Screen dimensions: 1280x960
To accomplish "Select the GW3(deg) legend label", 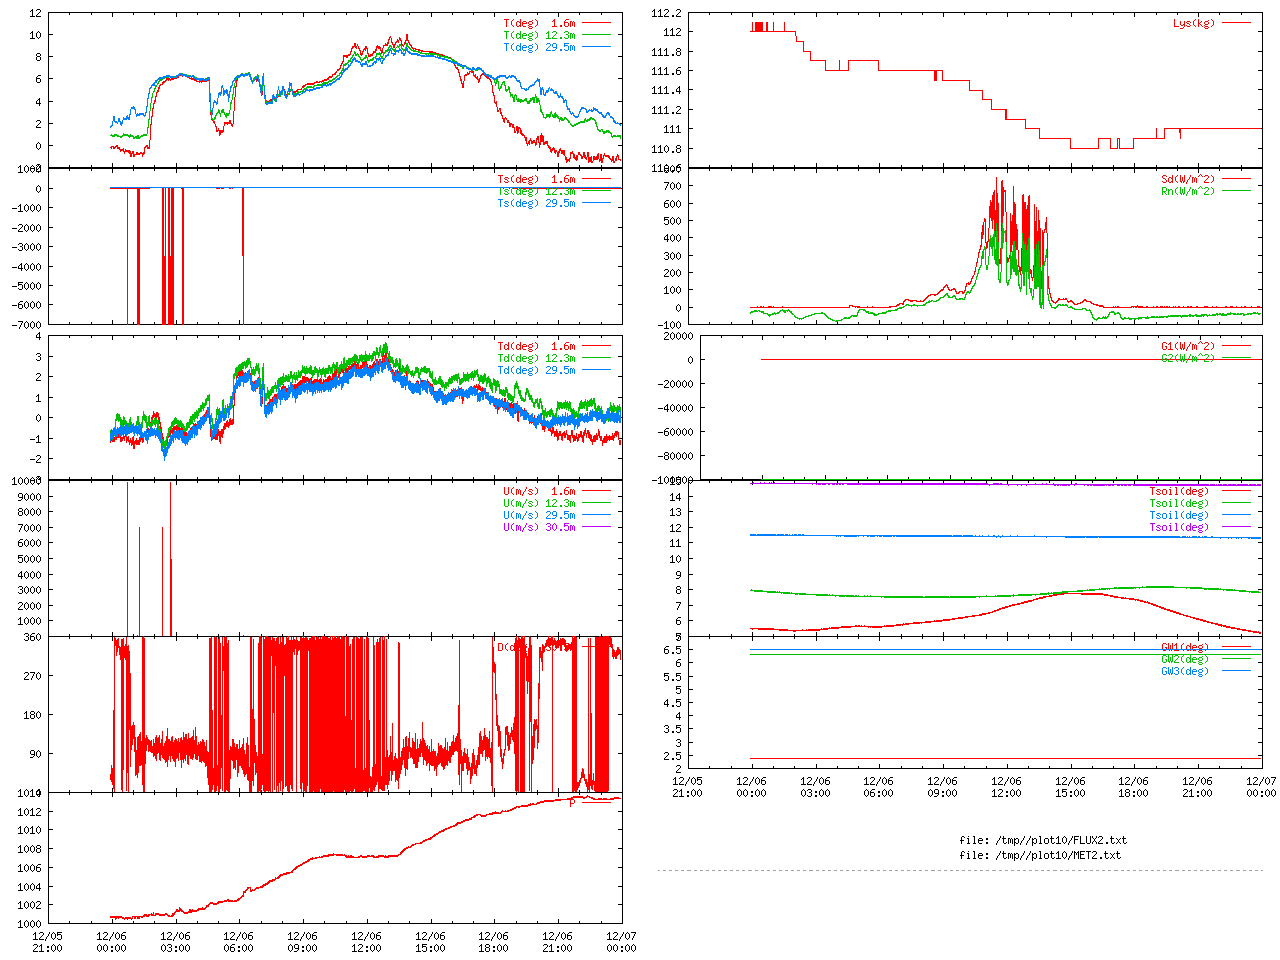I will point(1184,671).
